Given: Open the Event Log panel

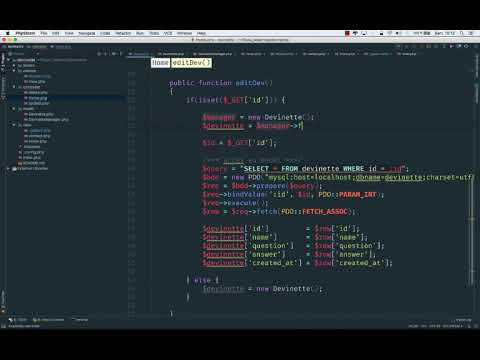Looking at the screenshot, I should 463,320.
